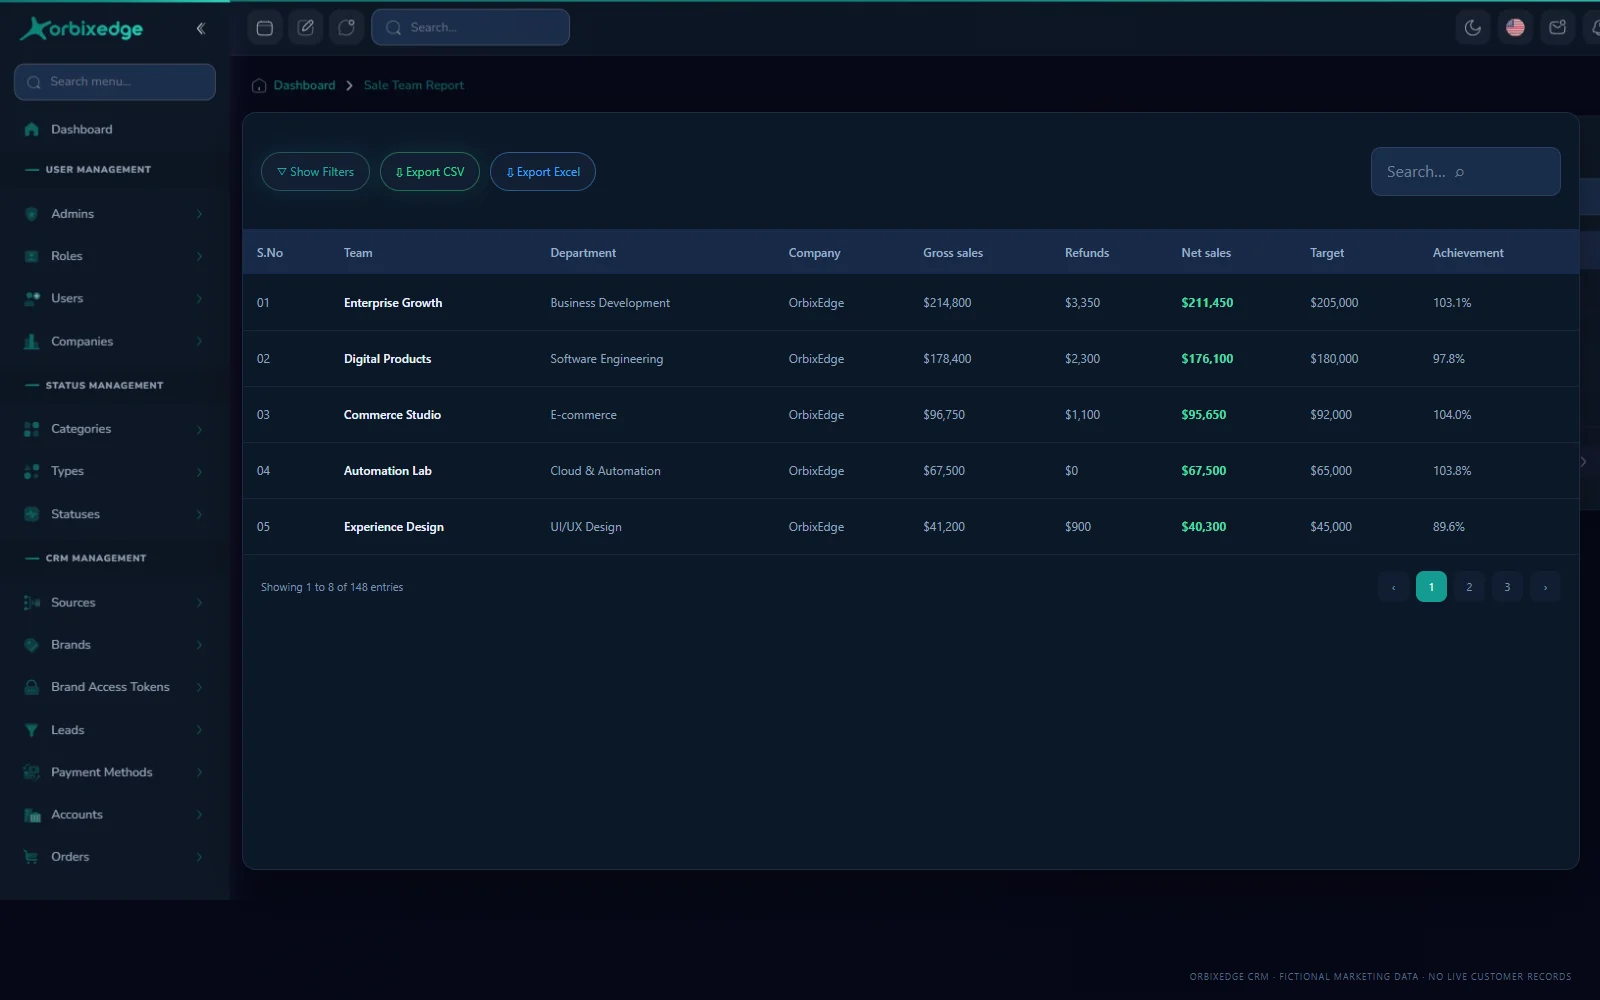This screenshot has width=1600, height=1000.
Task: Toggle dark mode moon icon
Action: tap(1473, 28)
